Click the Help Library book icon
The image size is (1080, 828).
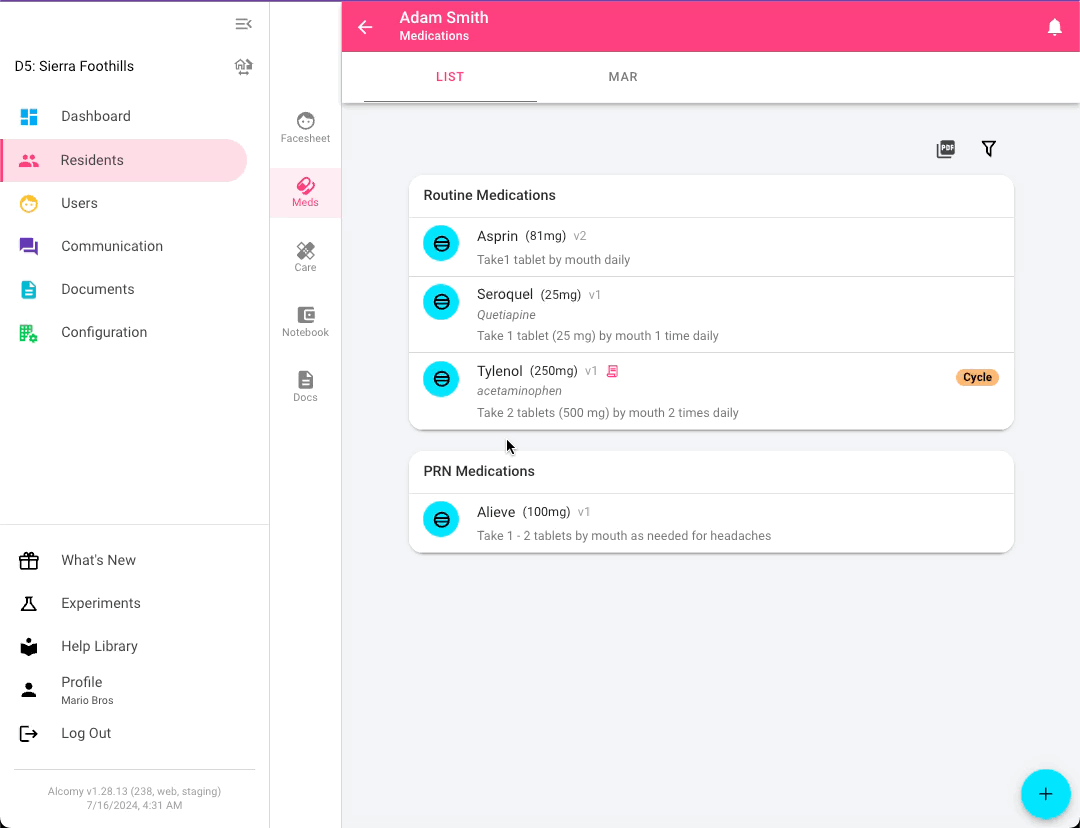click(29, 647)
